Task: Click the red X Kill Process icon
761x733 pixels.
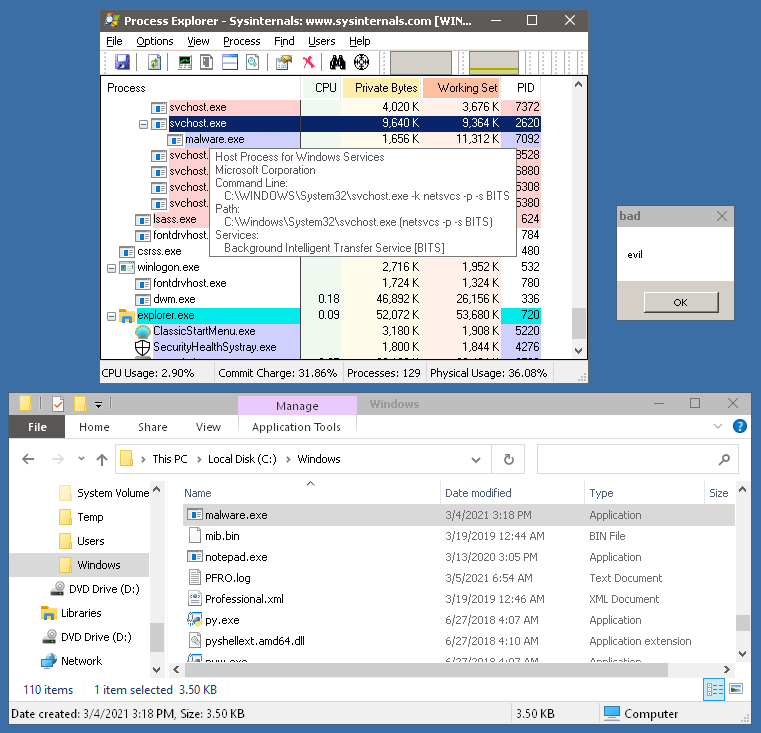Action: (x=308, y=62)
